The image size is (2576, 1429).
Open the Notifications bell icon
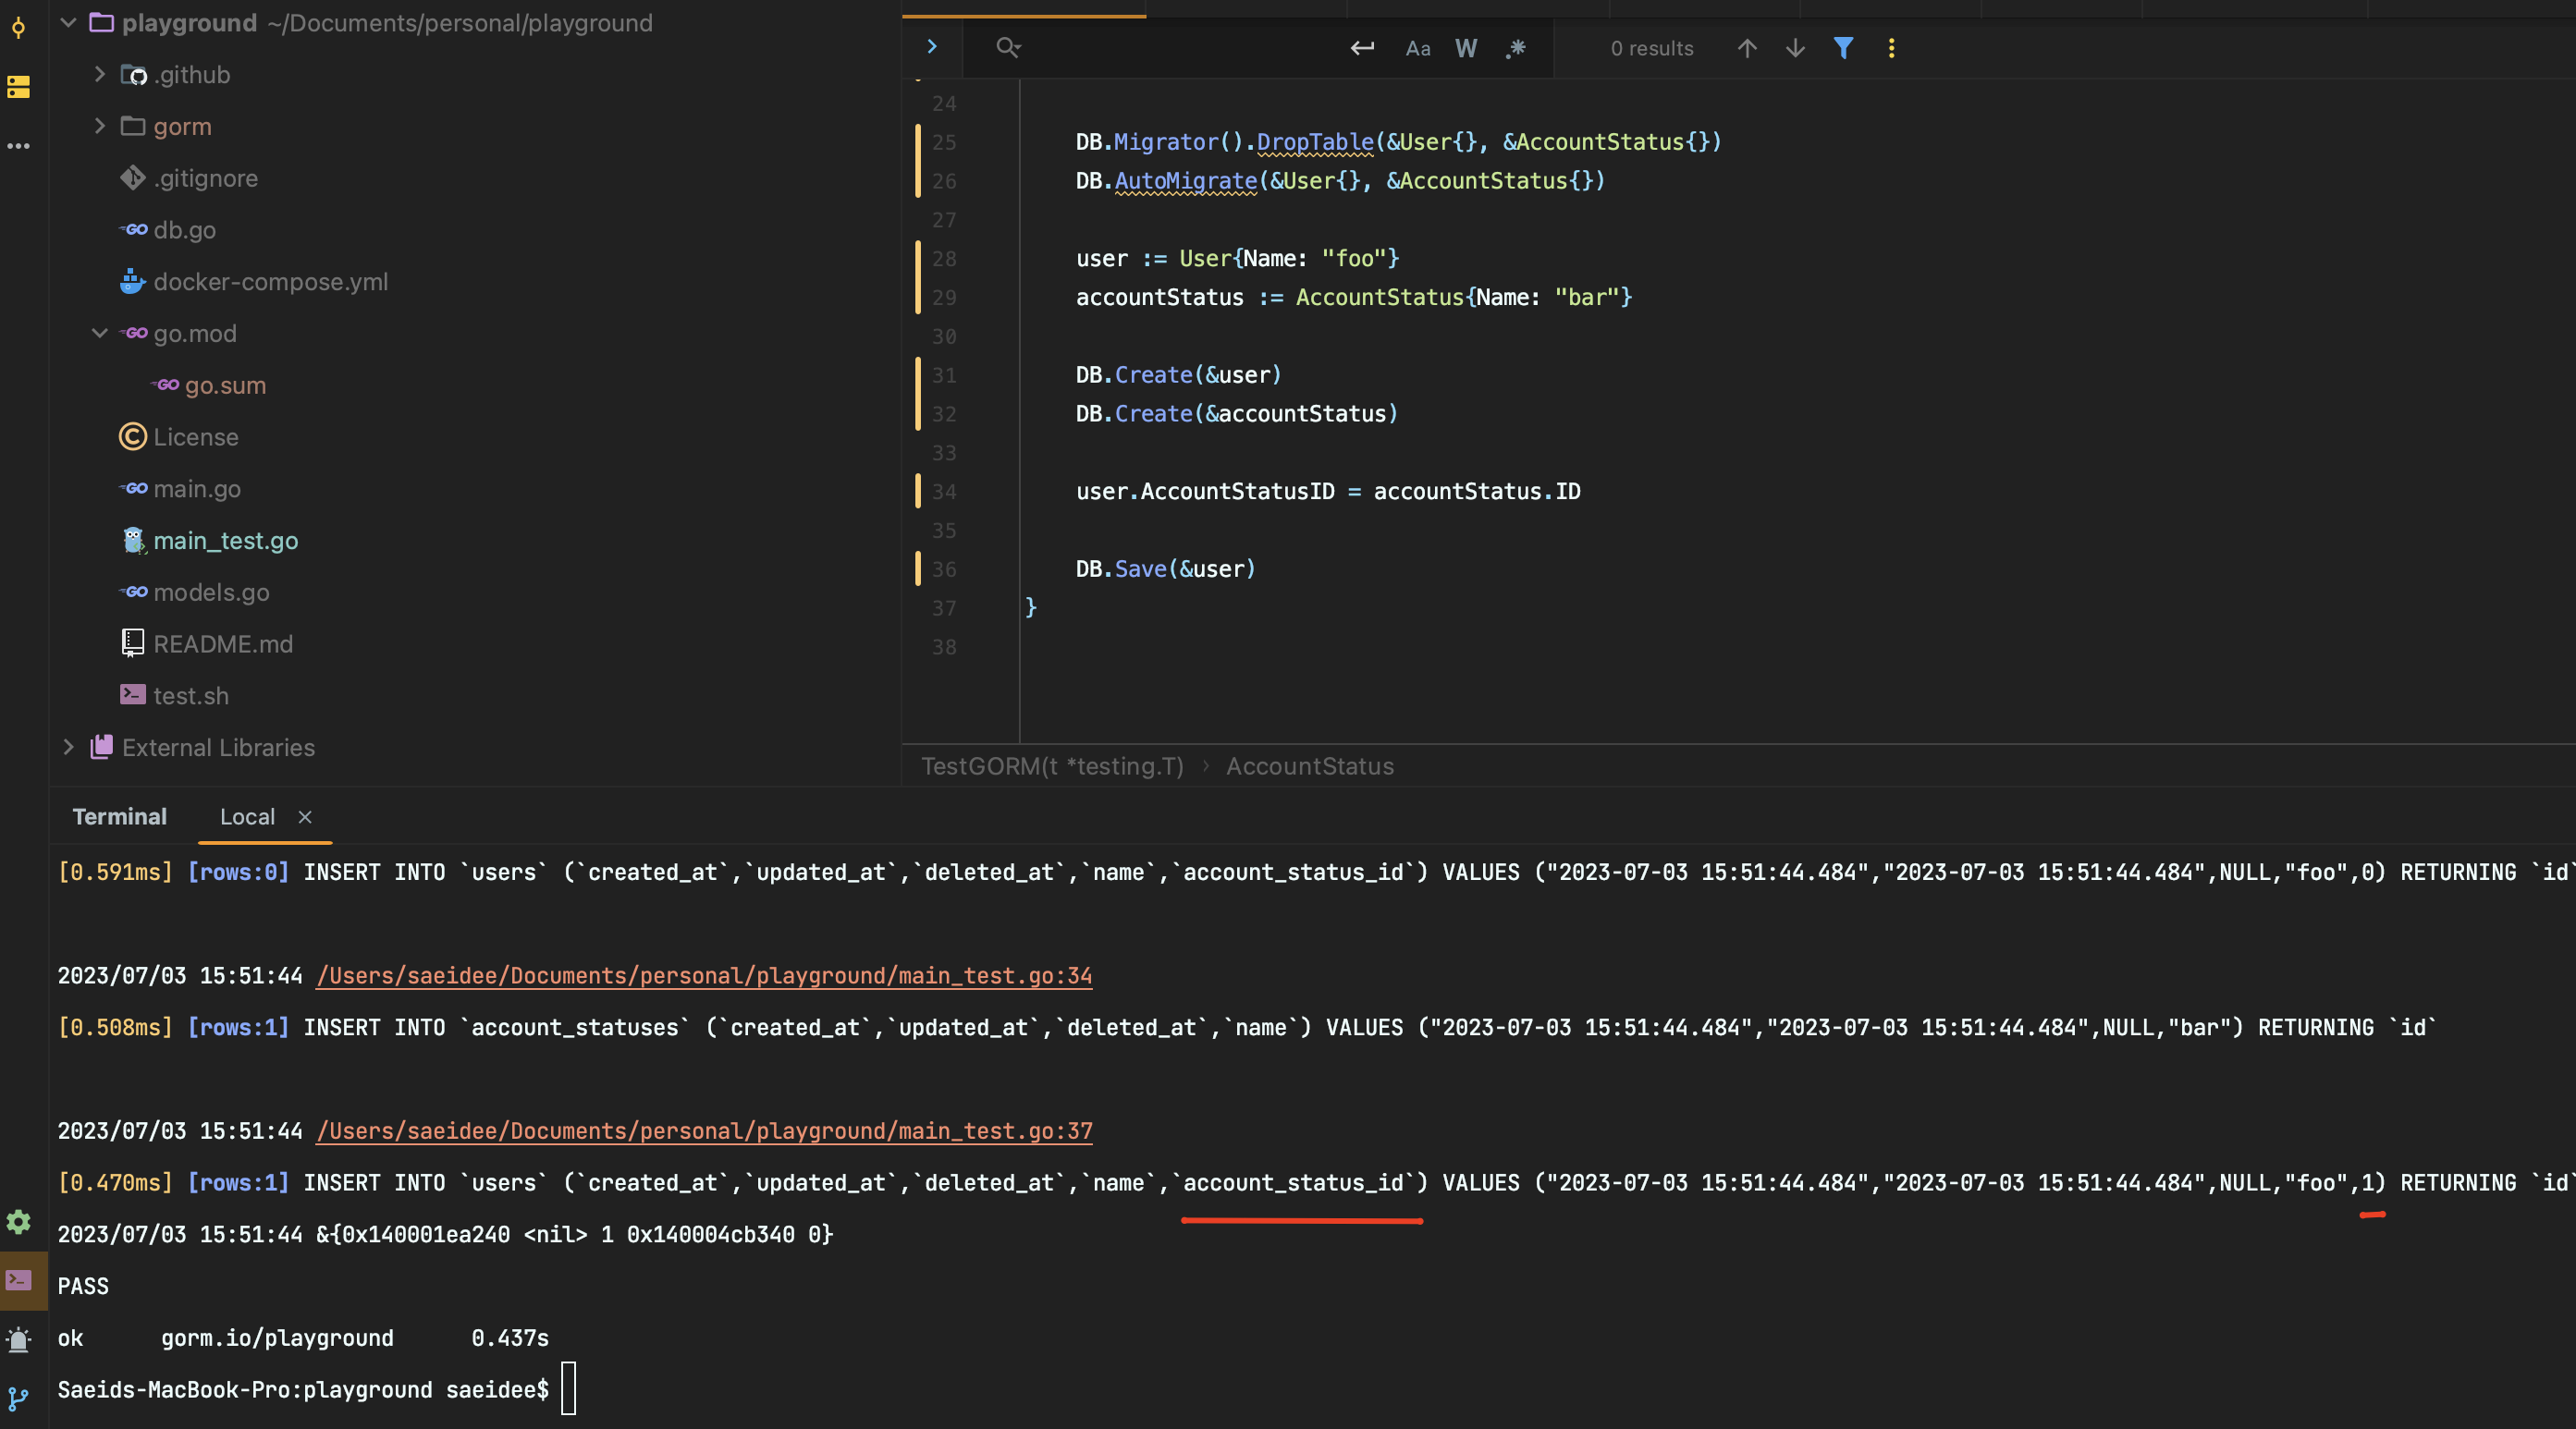(x=18, y=1340)
